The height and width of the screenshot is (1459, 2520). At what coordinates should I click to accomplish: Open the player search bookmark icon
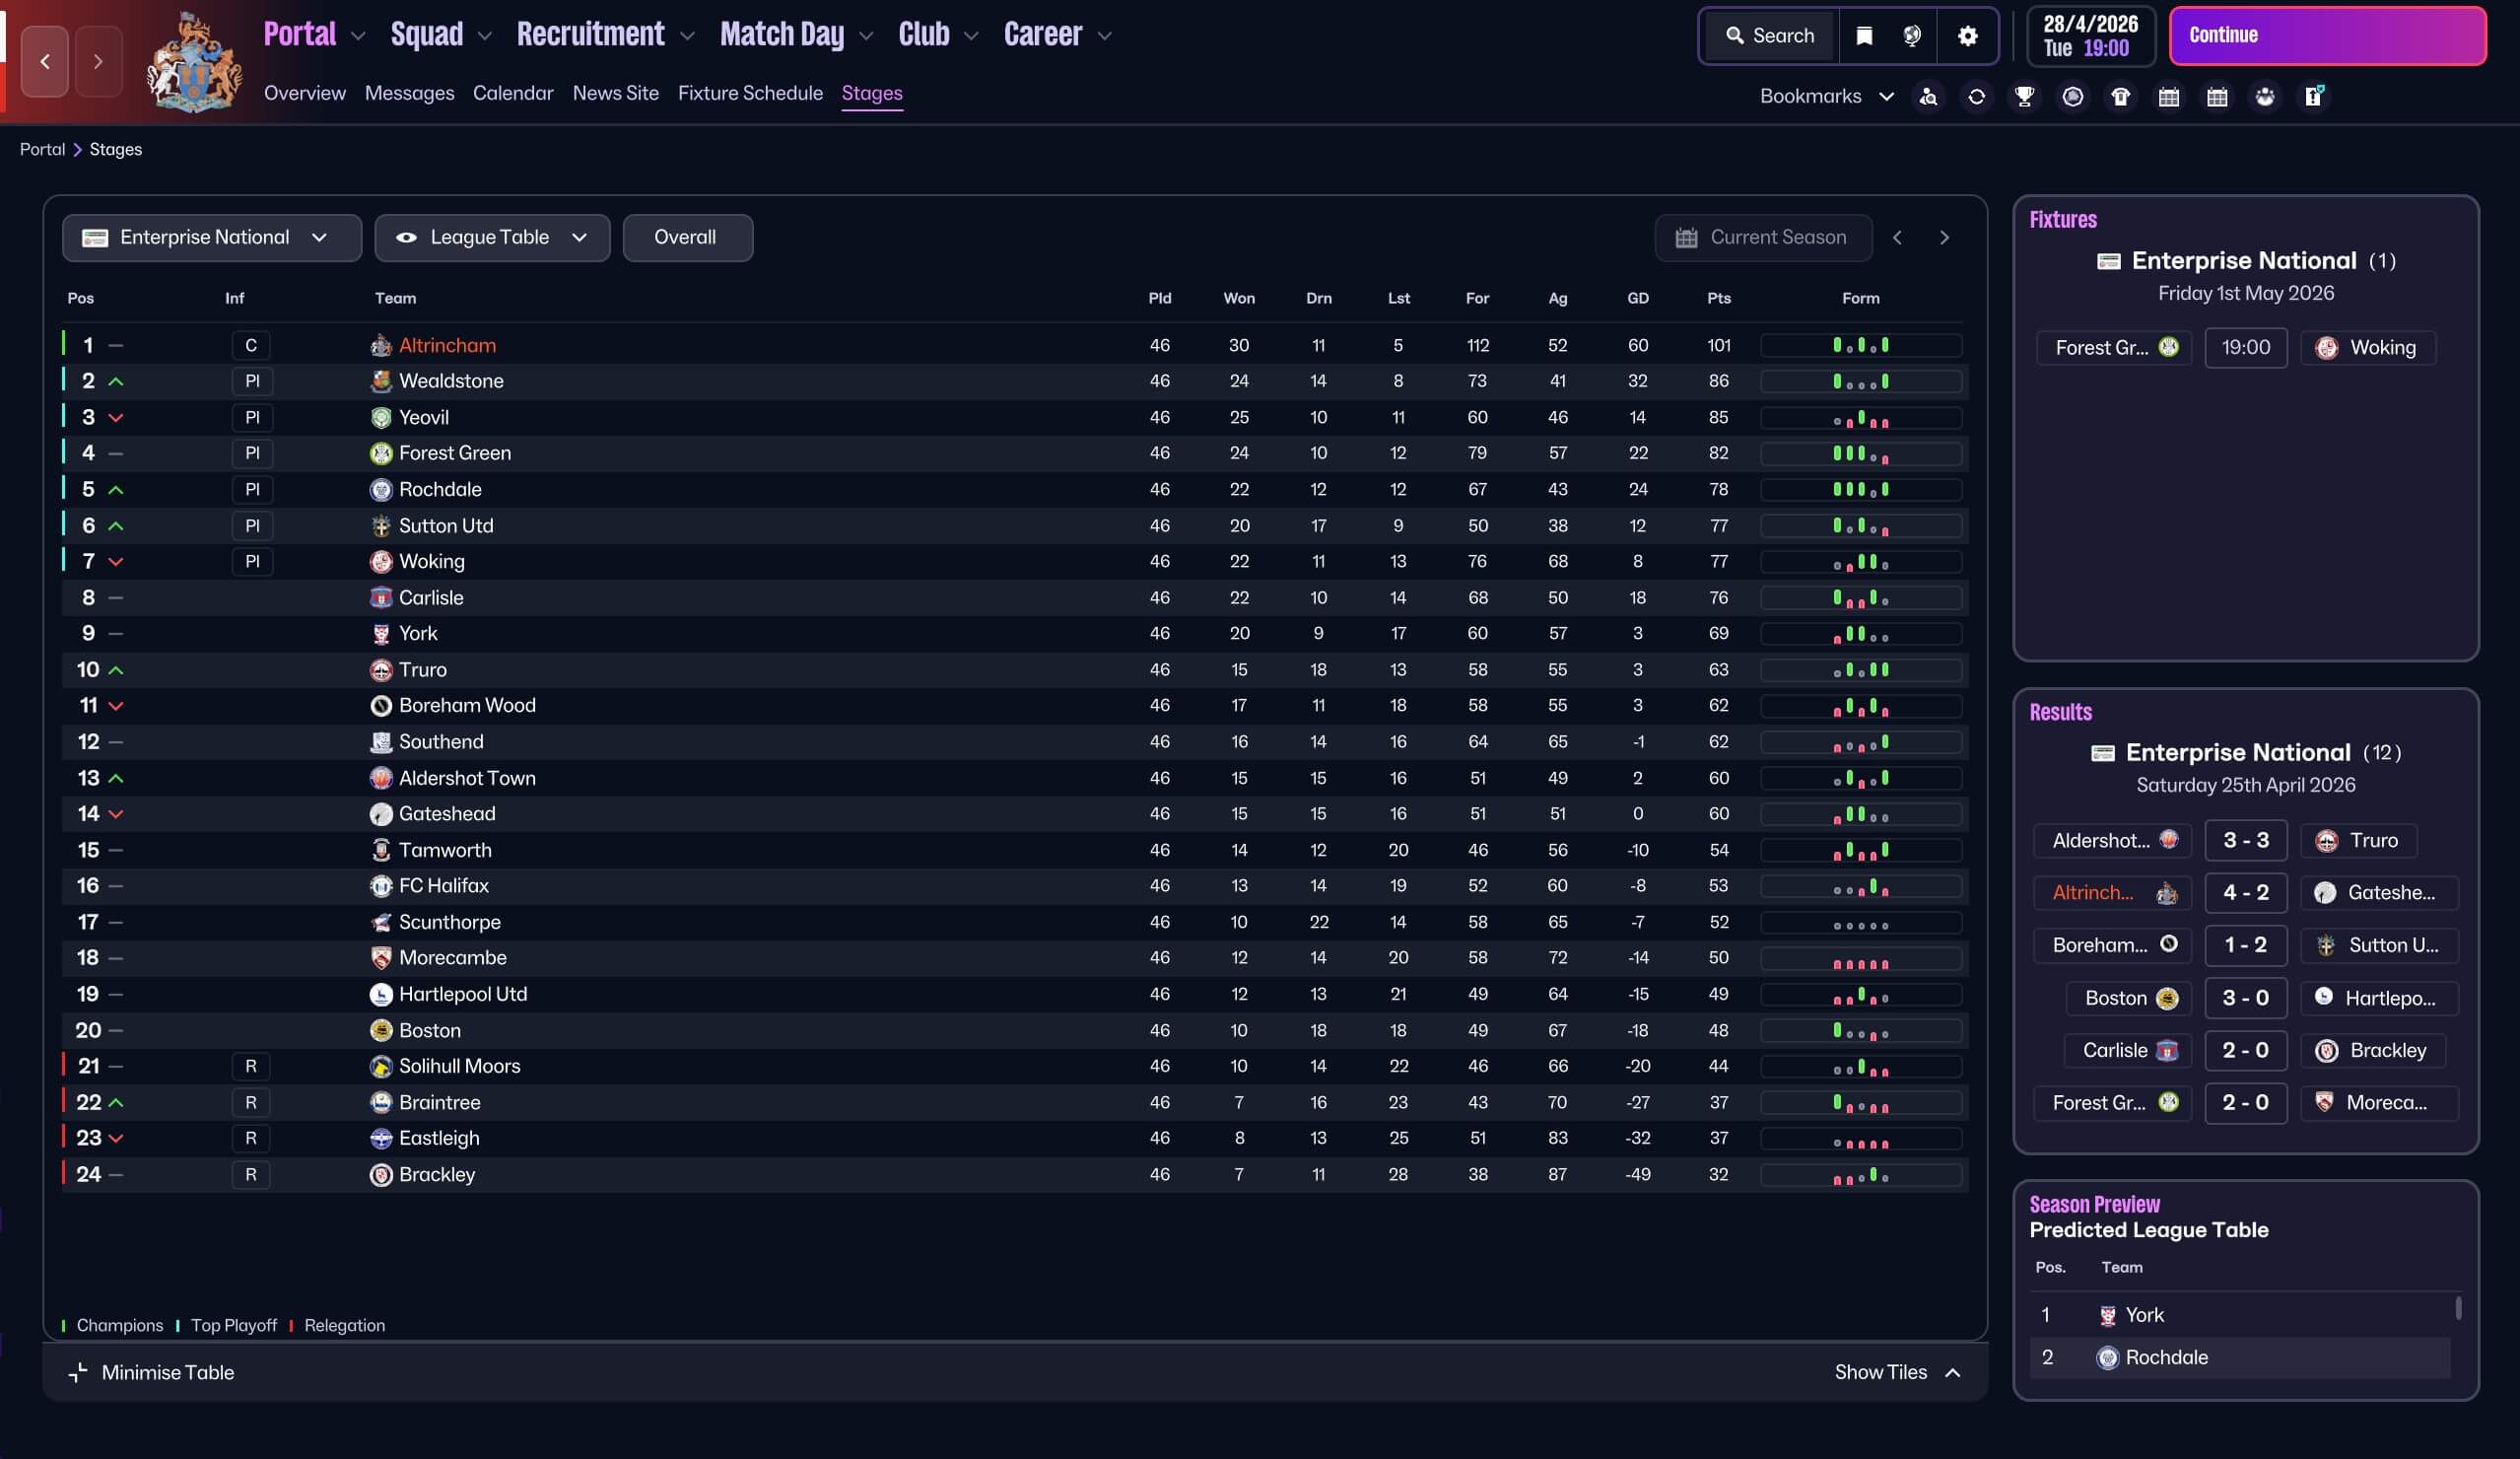point(1928,96)
